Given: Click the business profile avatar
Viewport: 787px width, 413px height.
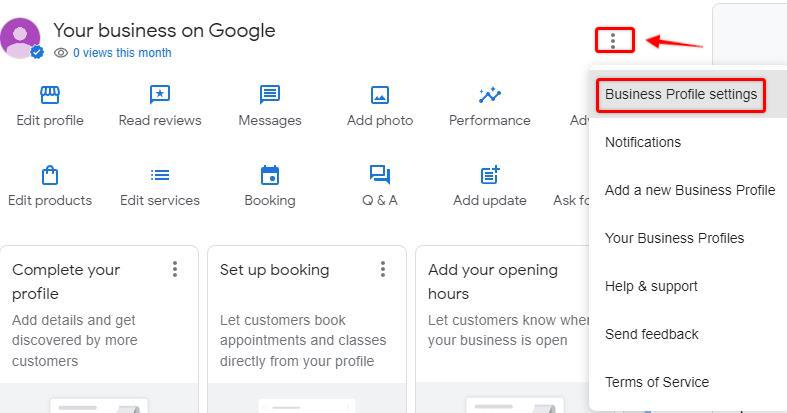Looking at the screenshot, I should point(21,38).
